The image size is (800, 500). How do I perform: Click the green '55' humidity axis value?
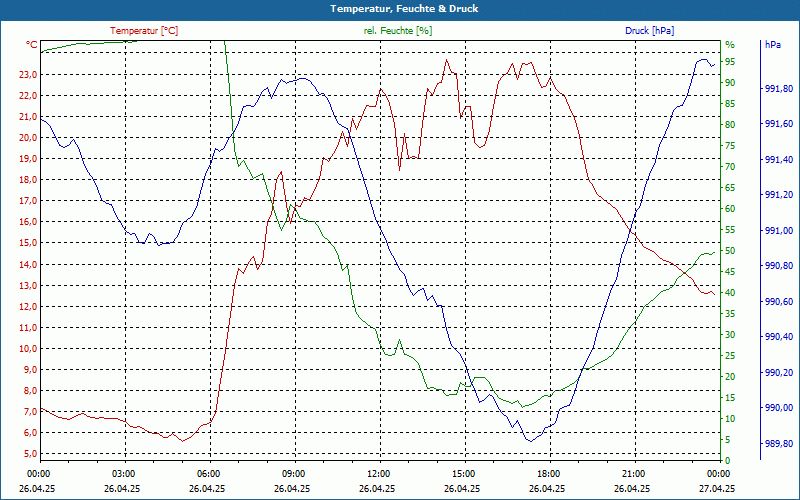[730, 230]
